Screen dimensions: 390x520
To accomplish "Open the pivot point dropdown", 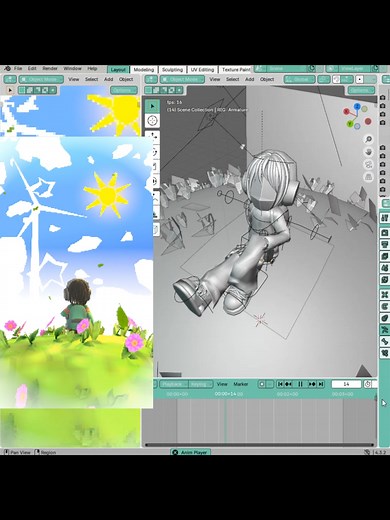I will [x=324, y=79].
